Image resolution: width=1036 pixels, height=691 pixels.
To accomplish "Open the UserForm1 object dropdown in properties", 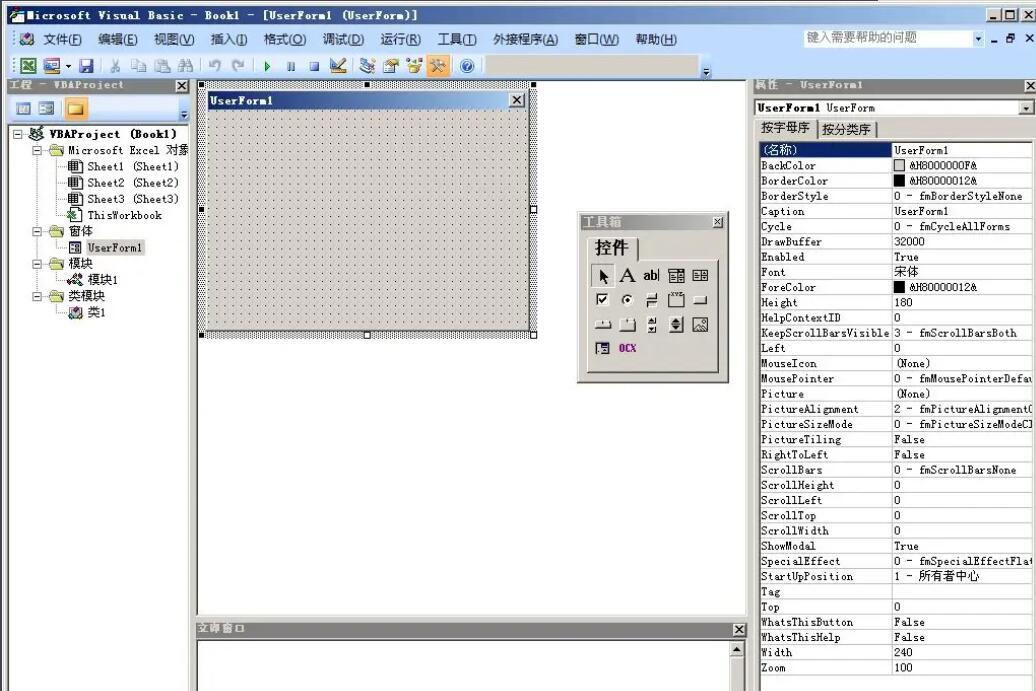I will click(x=1025, y=108).
